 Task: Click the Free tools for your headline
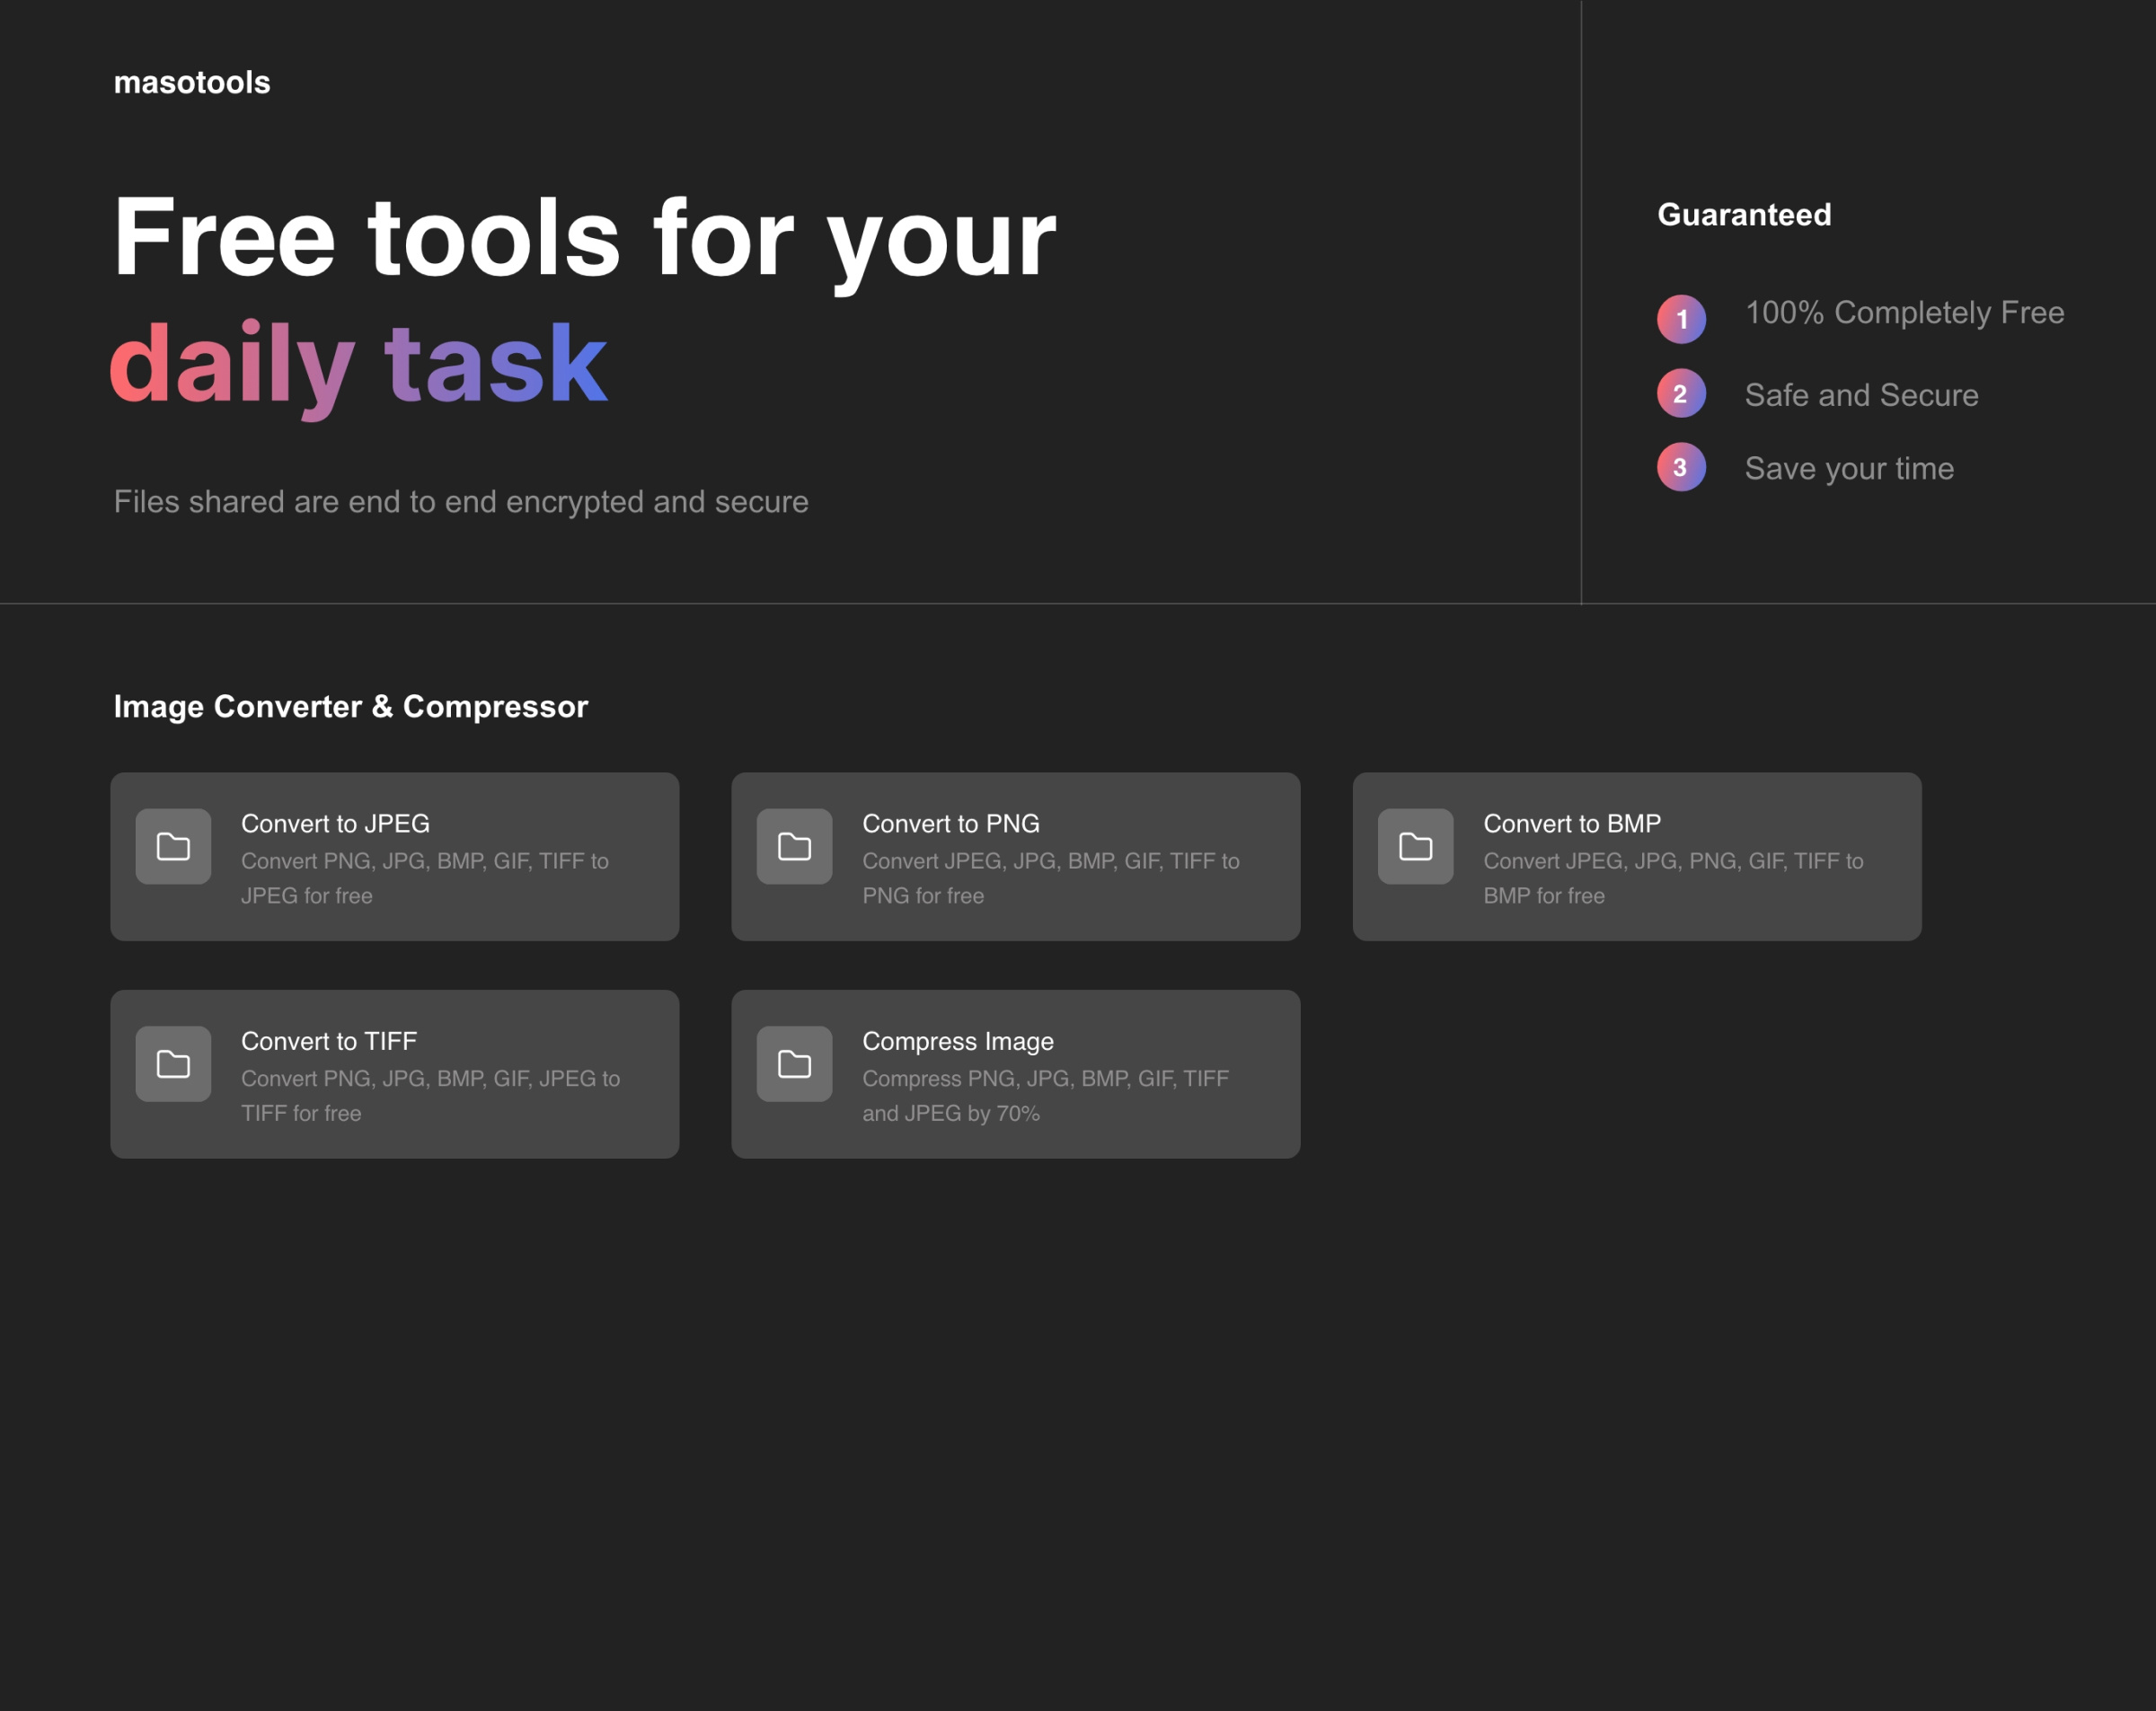coord(585,235)
